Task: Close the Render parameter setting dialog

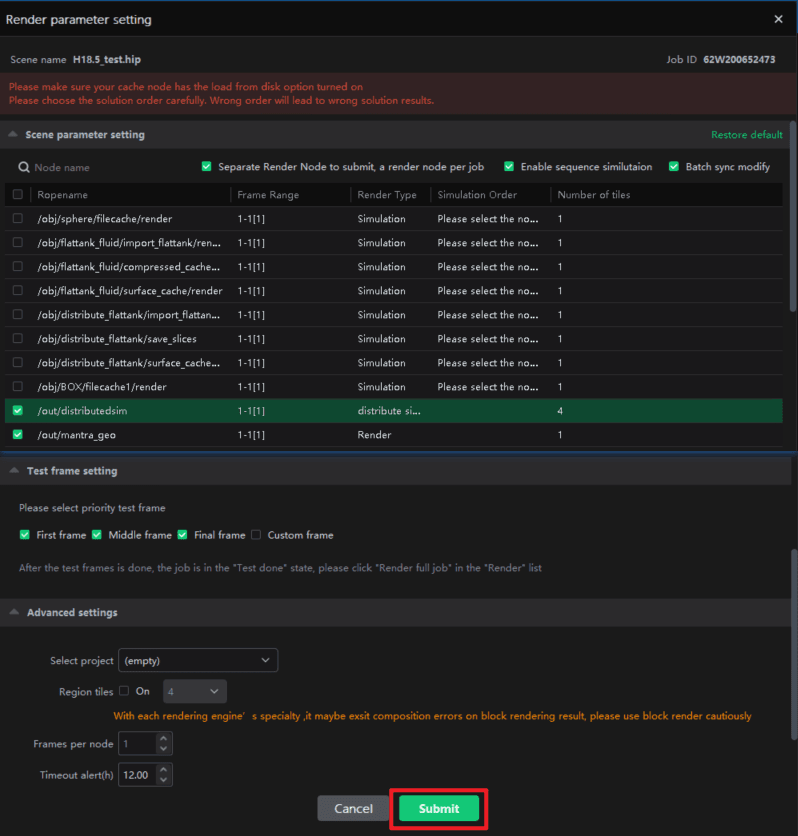Action: point(779,19)
